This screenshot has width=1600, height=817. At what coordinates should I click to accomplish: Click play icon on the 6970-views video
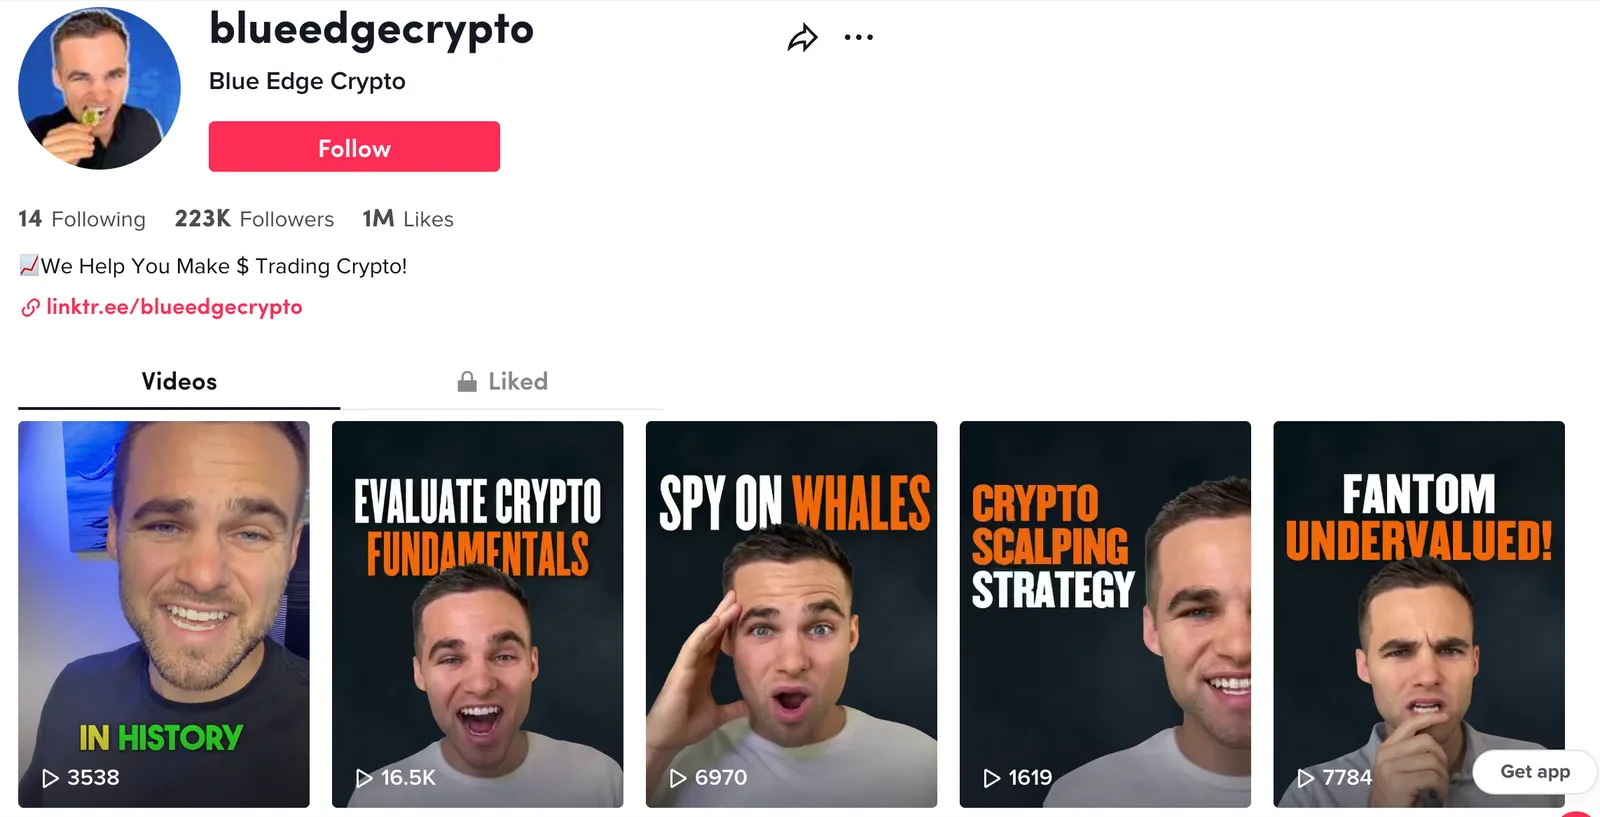click(x=678, y=778)
